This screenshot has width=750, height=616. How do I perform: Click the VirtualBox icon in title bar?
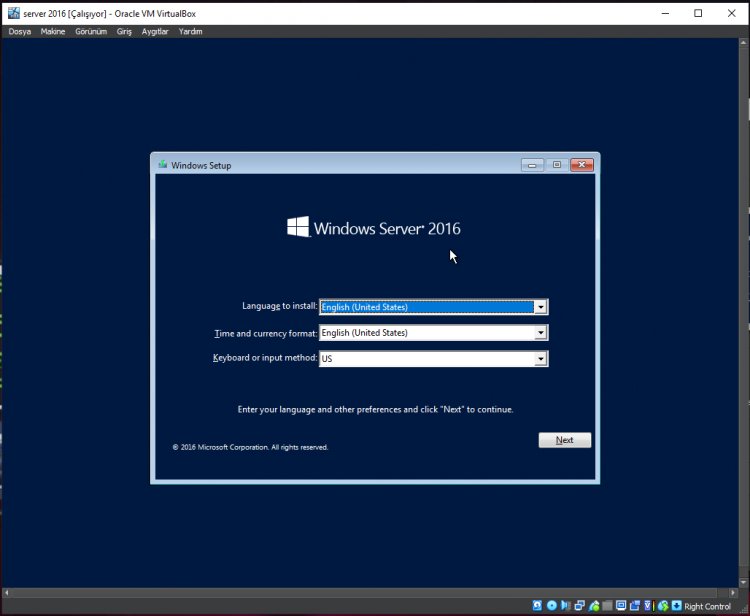point(14,13)
